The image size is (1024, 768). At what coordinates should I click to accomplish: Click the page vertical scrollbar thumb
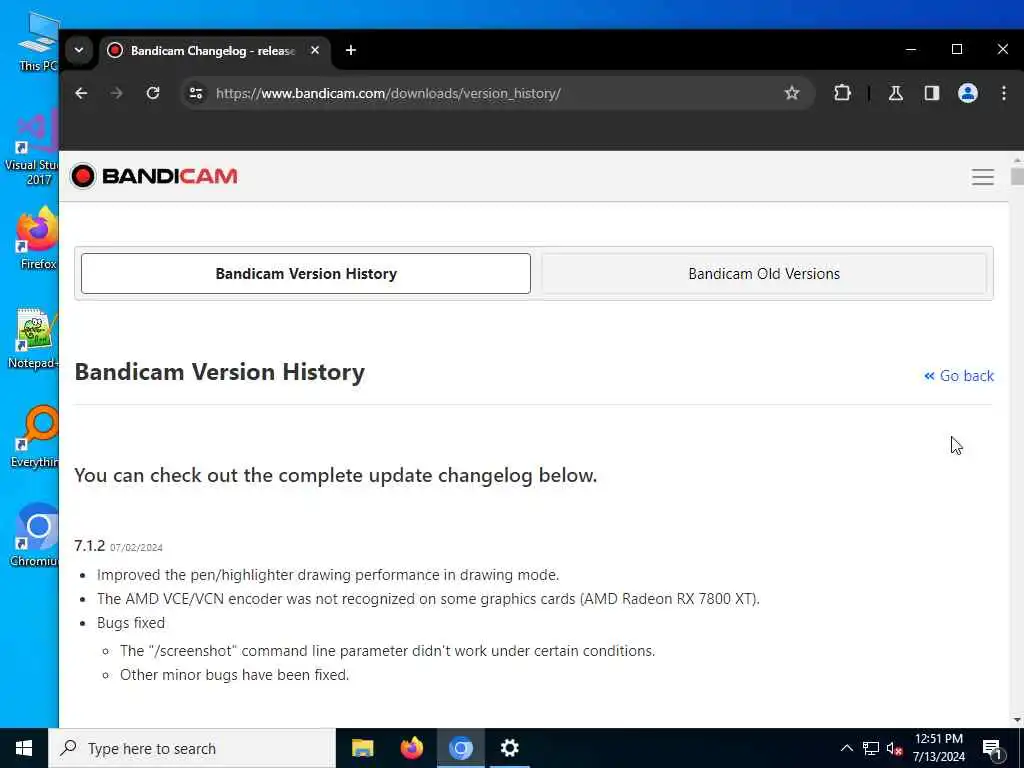click(1017, 176)
